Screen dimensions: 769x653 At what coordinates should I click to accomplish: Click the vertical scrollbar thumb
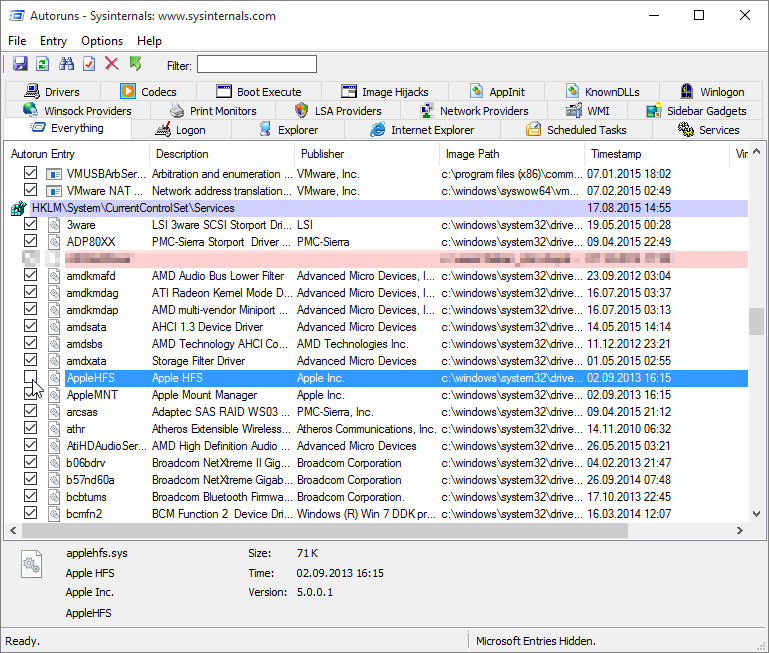click(x=756, y=322)
